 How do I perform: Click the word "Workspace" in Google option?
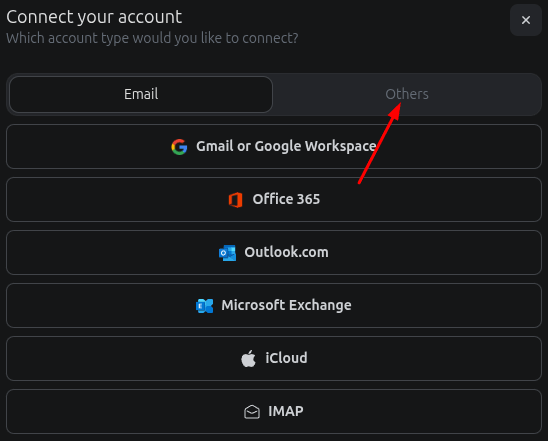(x=340, y=147)
